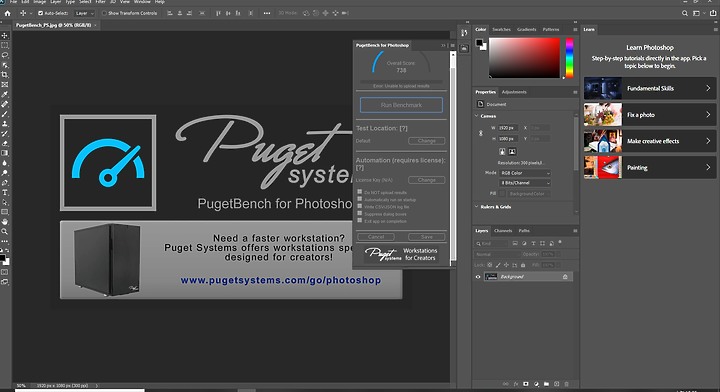Switch to the Swatches tab
Image resolution: width=720 pixels, height=392 pixels.
501,29
